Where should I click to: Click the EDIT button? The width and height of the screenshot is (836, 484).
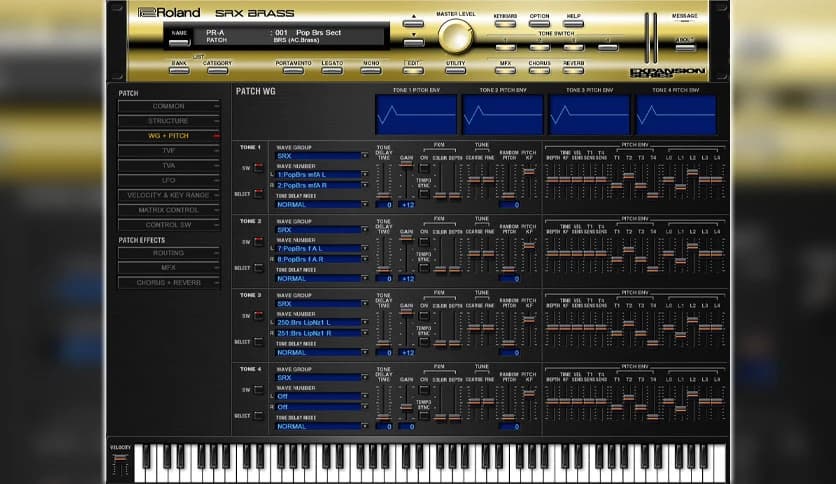[413, 70]
